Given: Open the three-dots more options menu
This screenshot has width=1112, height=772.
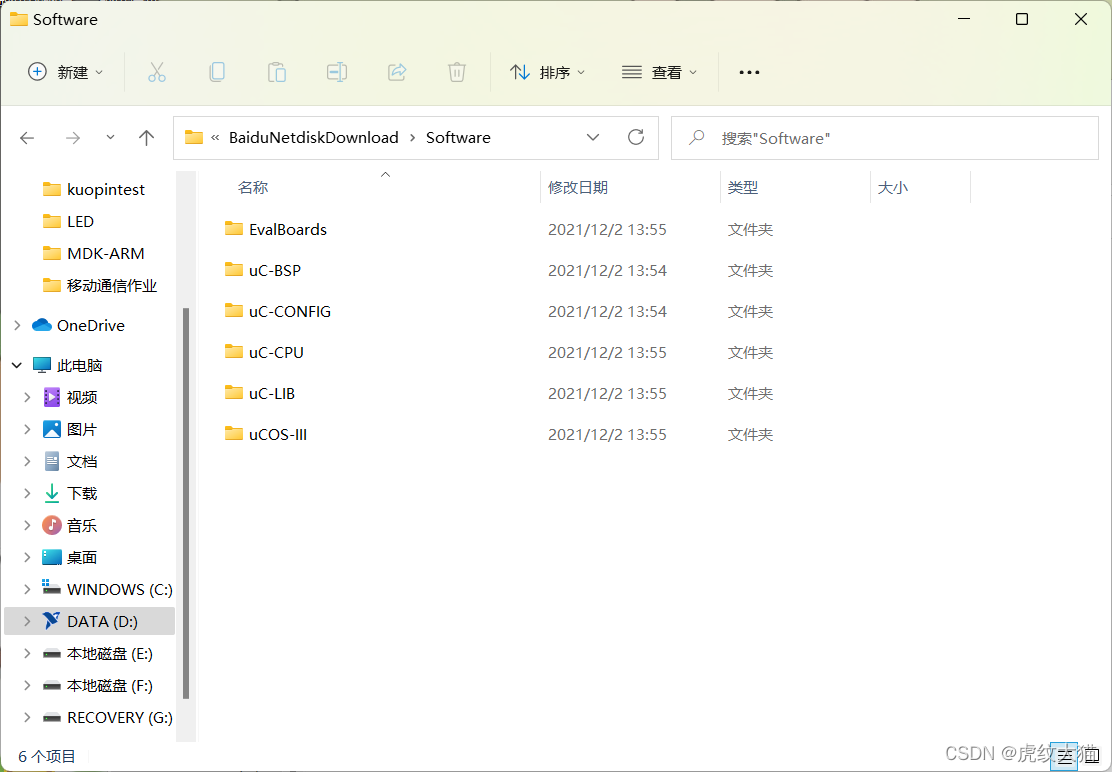Looking at the screenshot, I should tap(749, 72).
